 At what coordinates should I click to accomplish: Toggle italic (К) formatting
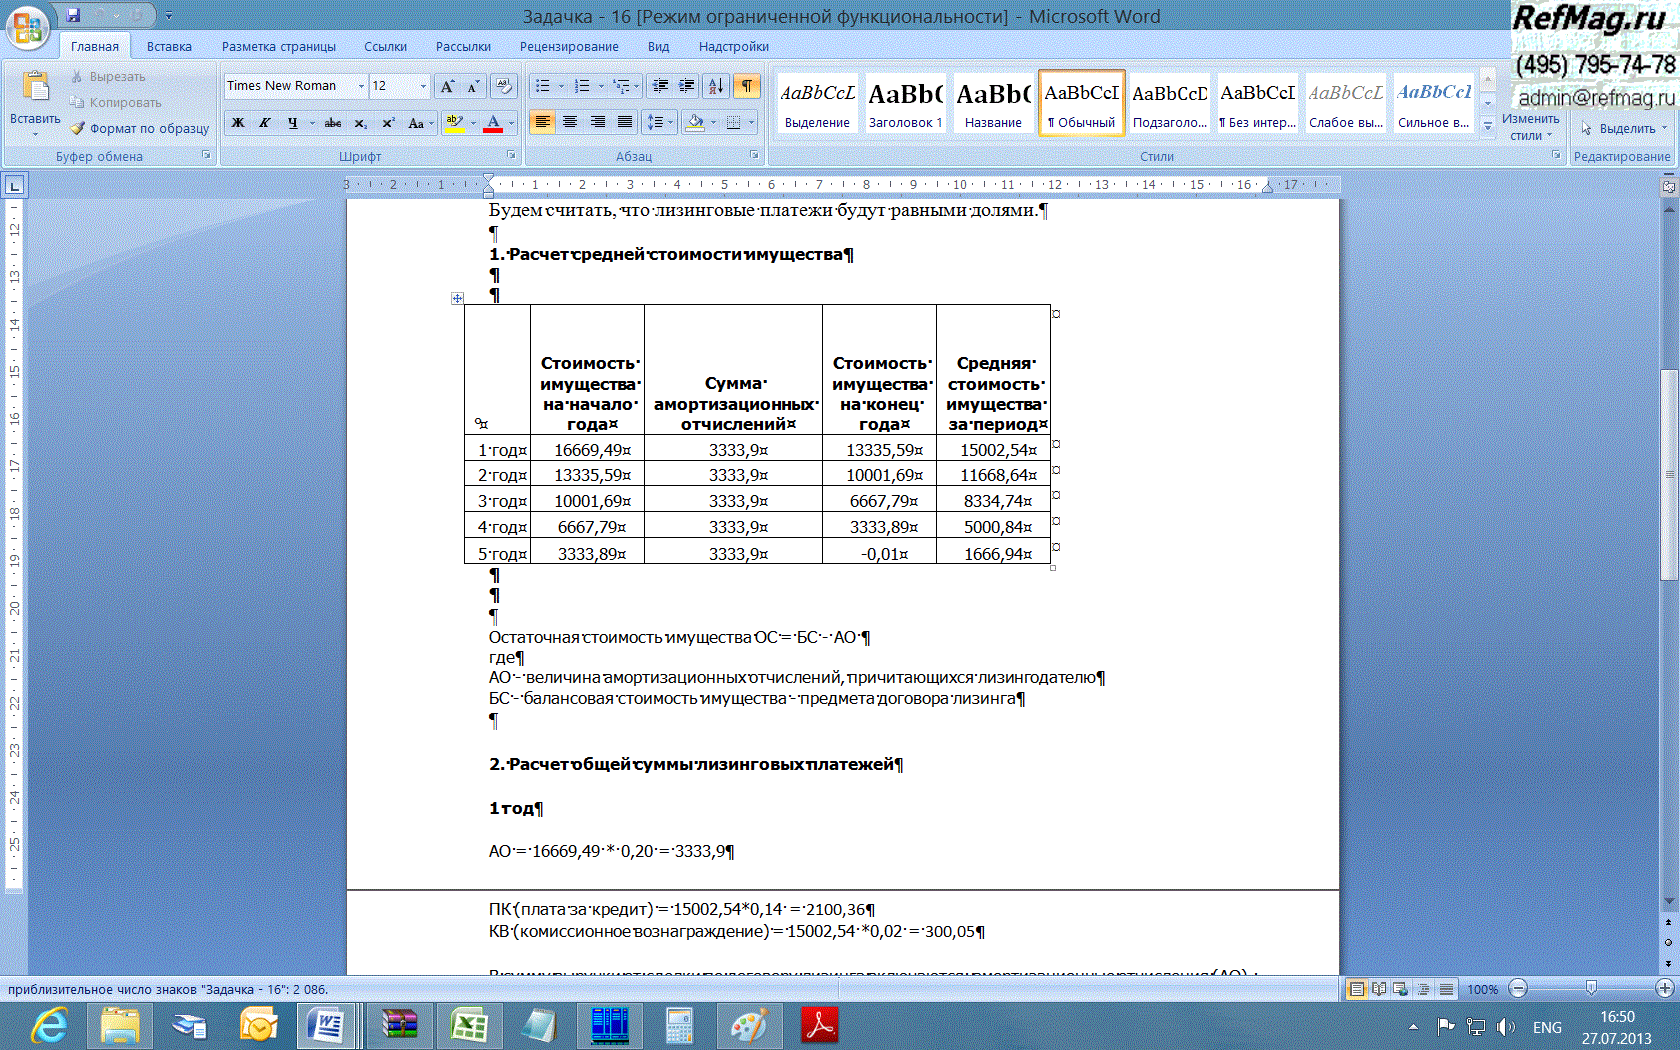pos(264,123)
